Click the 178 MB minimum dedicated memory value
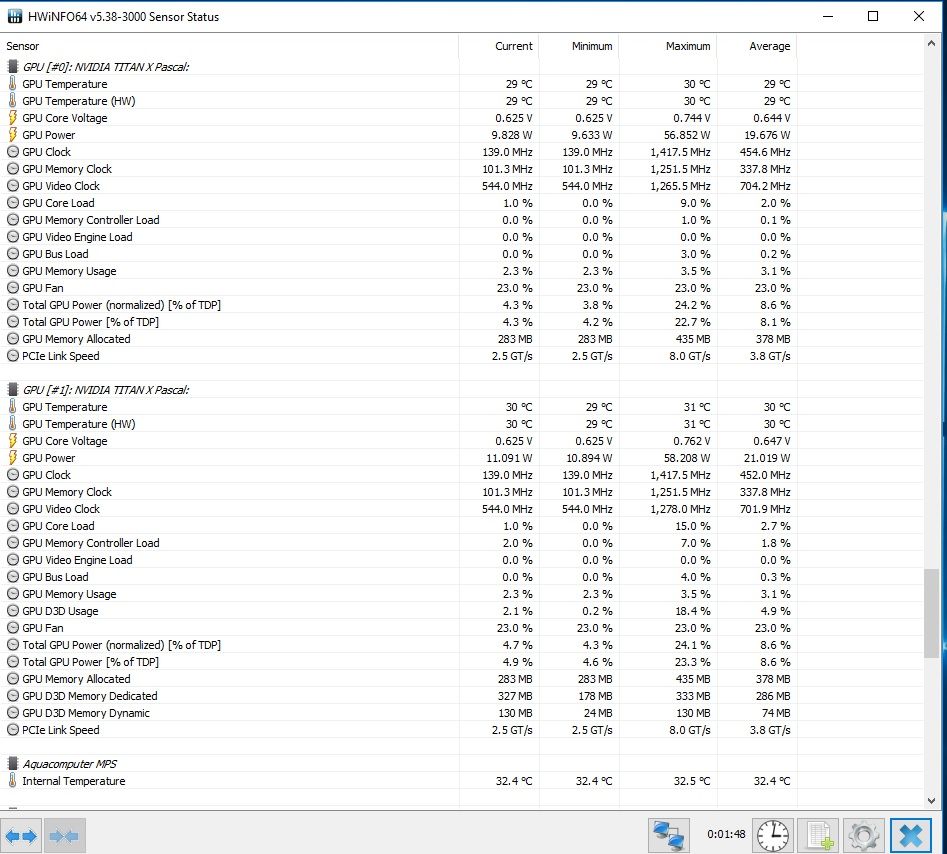 [x=595, y=696]
